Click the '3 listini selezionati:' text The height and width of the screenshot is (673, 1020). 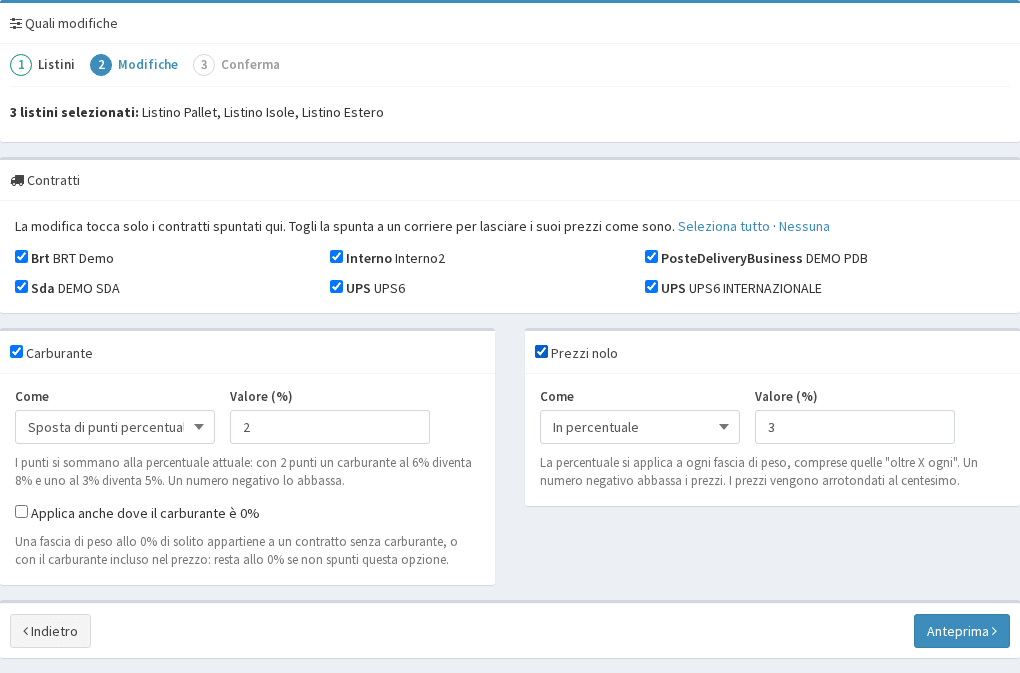(74, 112)
